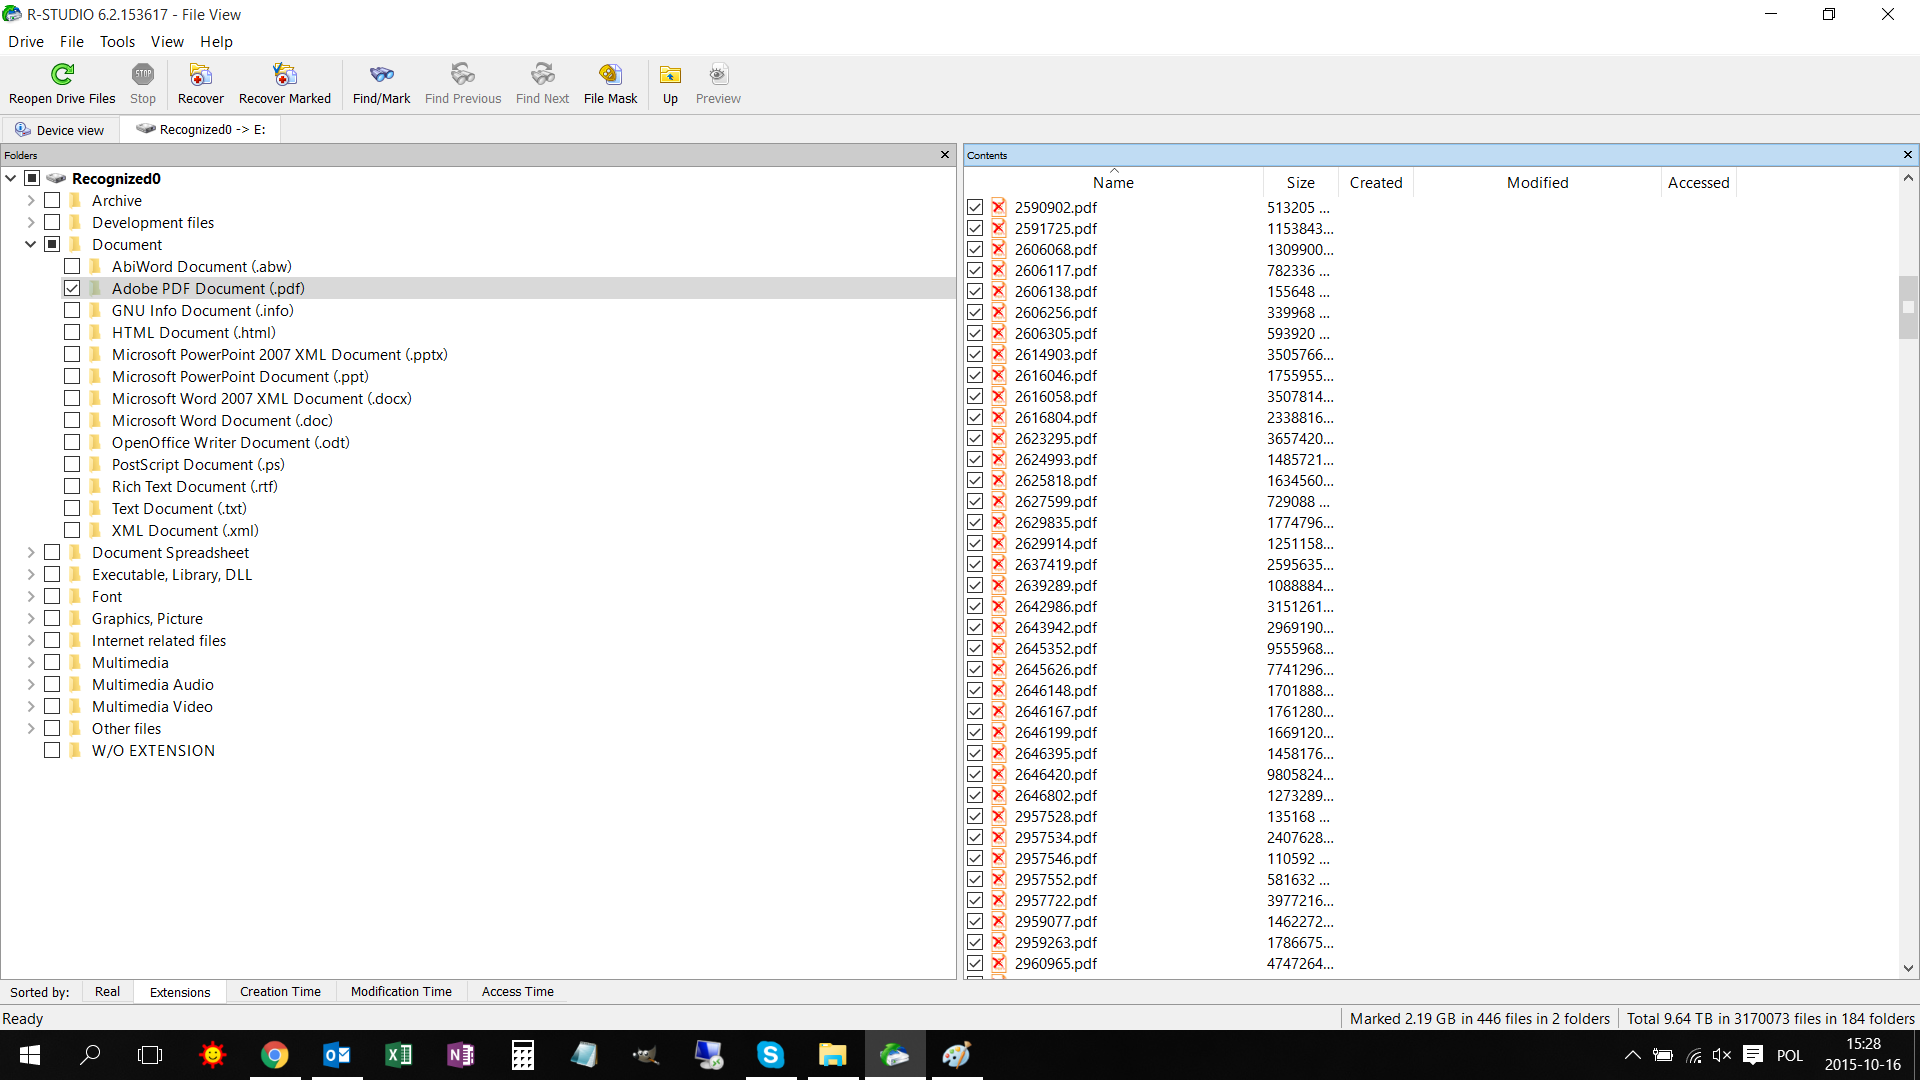
Task: Click the Recover toolbar icon
Action: coord(200,75)
